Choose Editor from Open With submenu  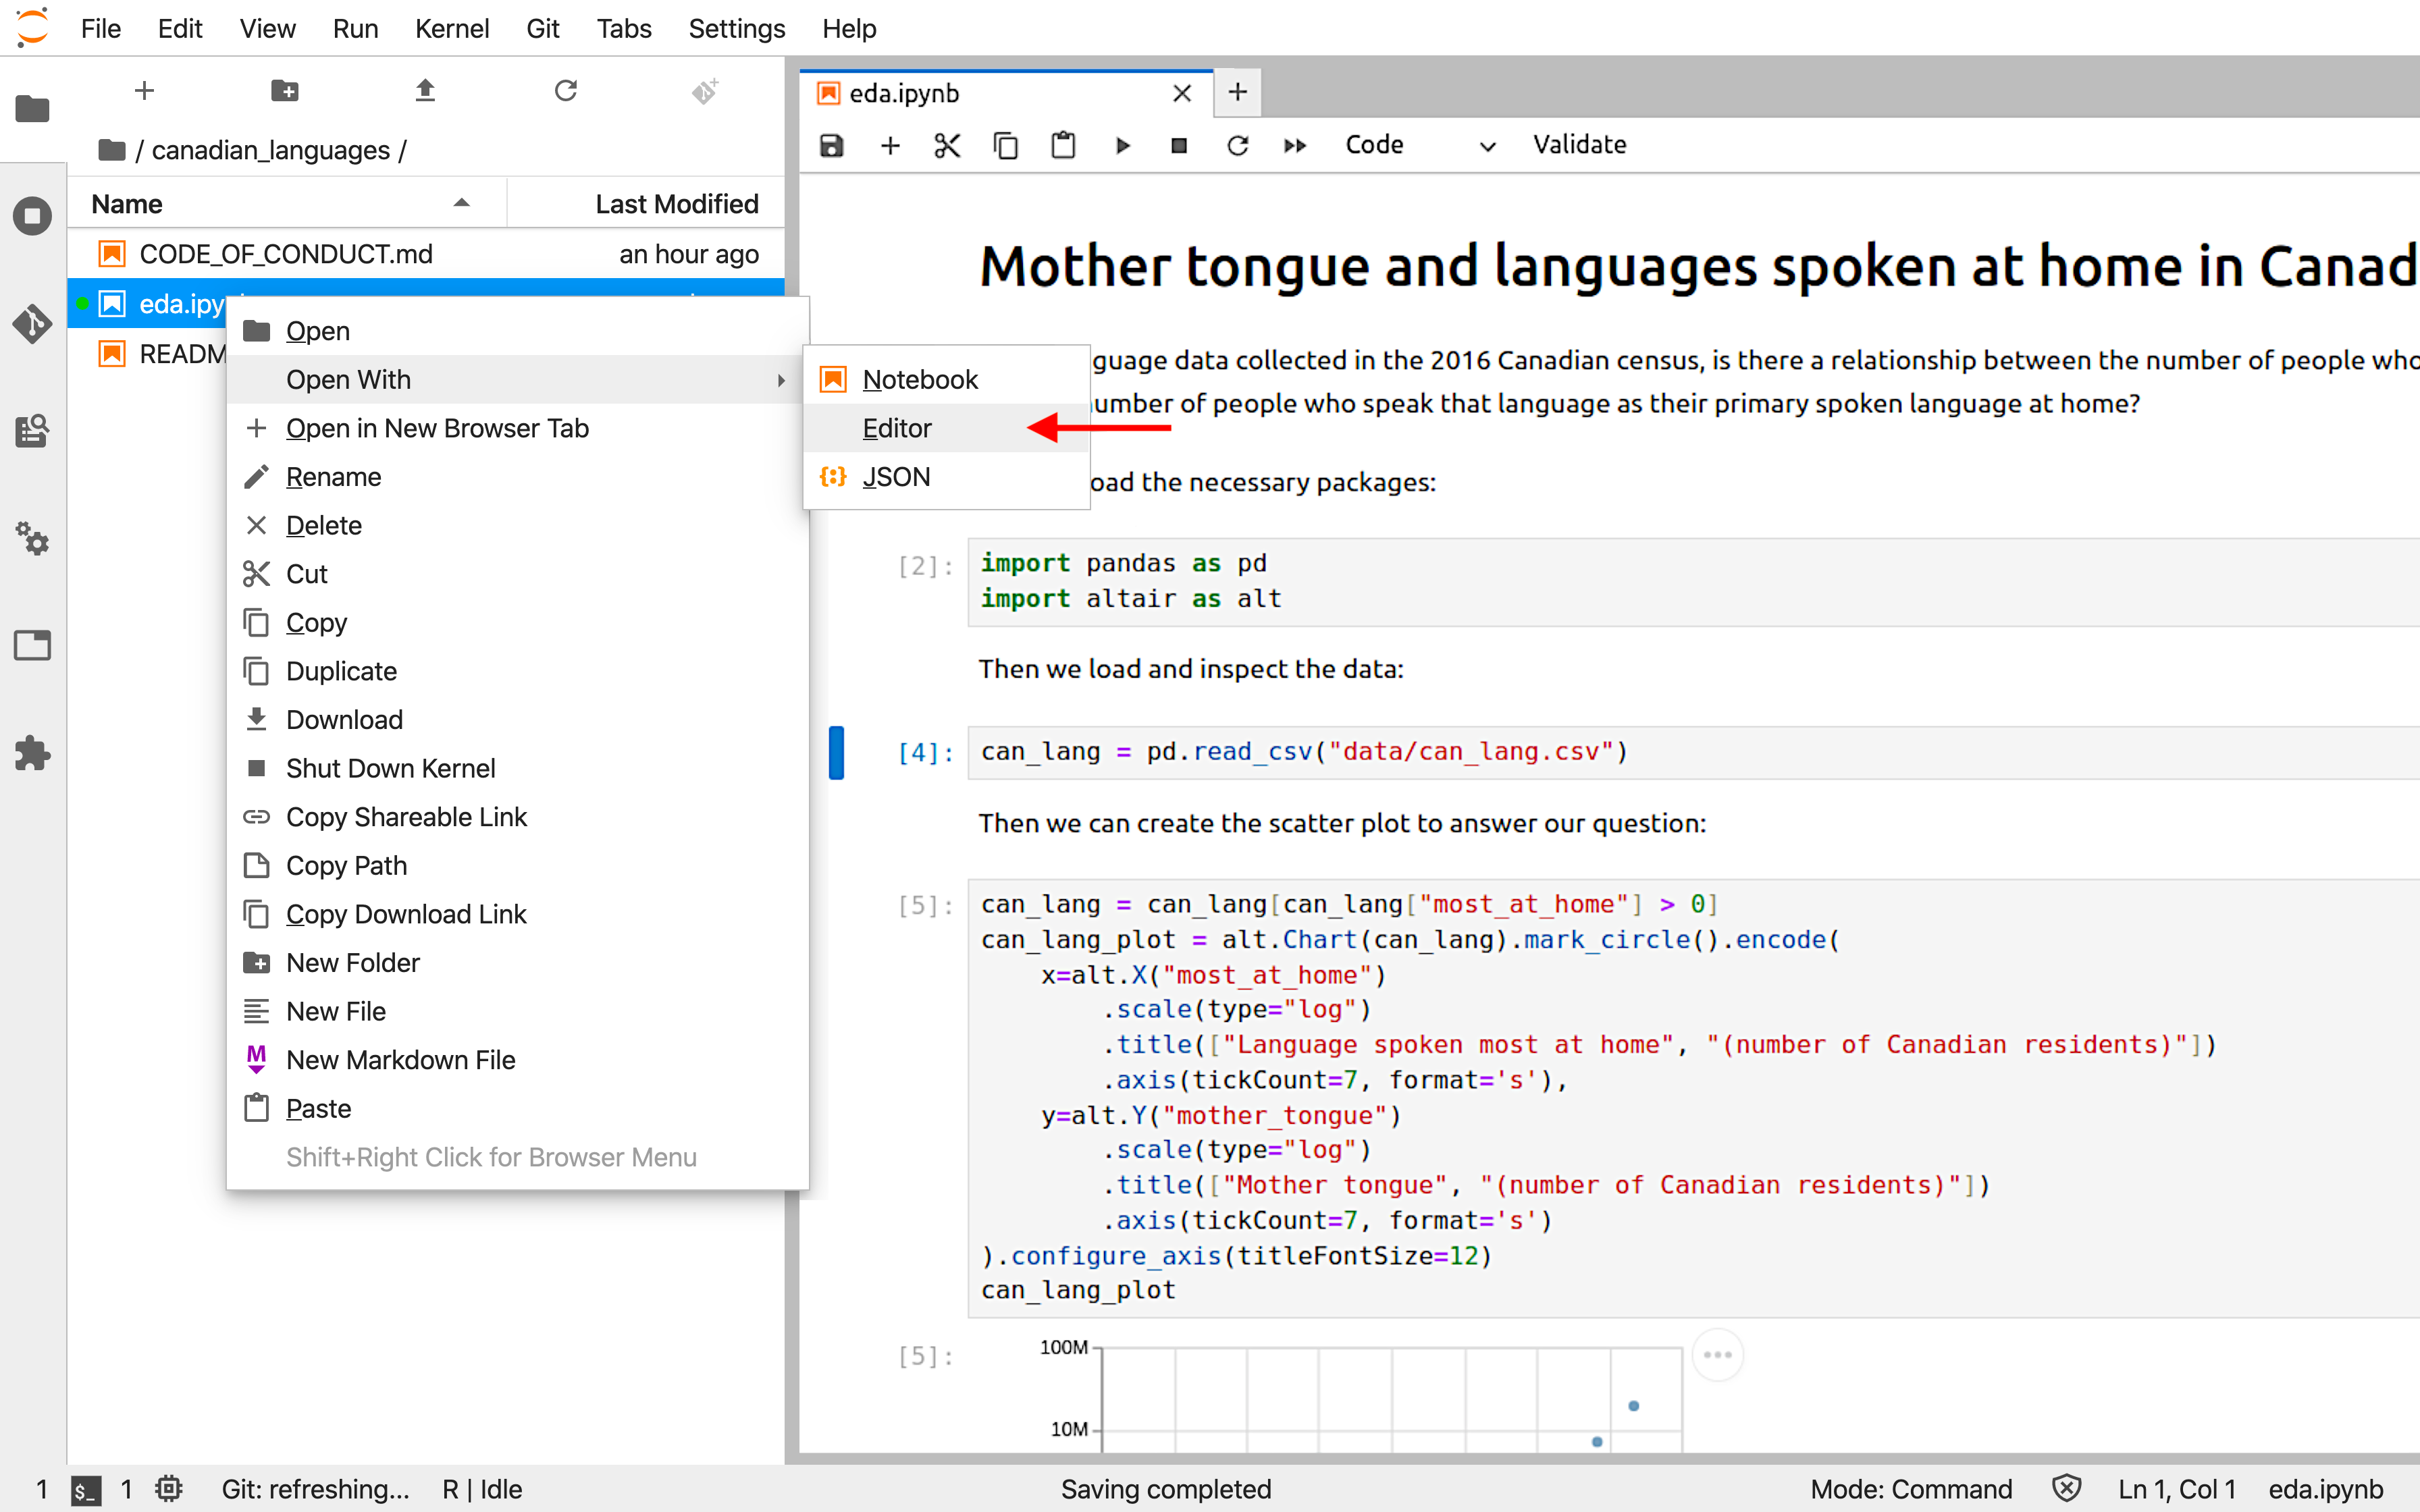(945, 429)
